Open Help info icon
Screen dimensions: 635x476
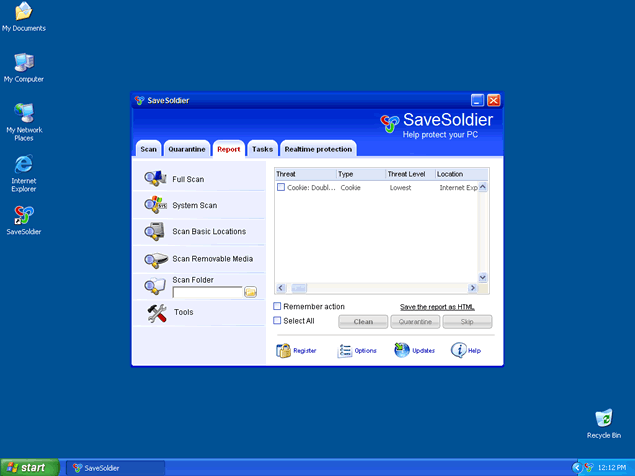click(x=459, y=350)
